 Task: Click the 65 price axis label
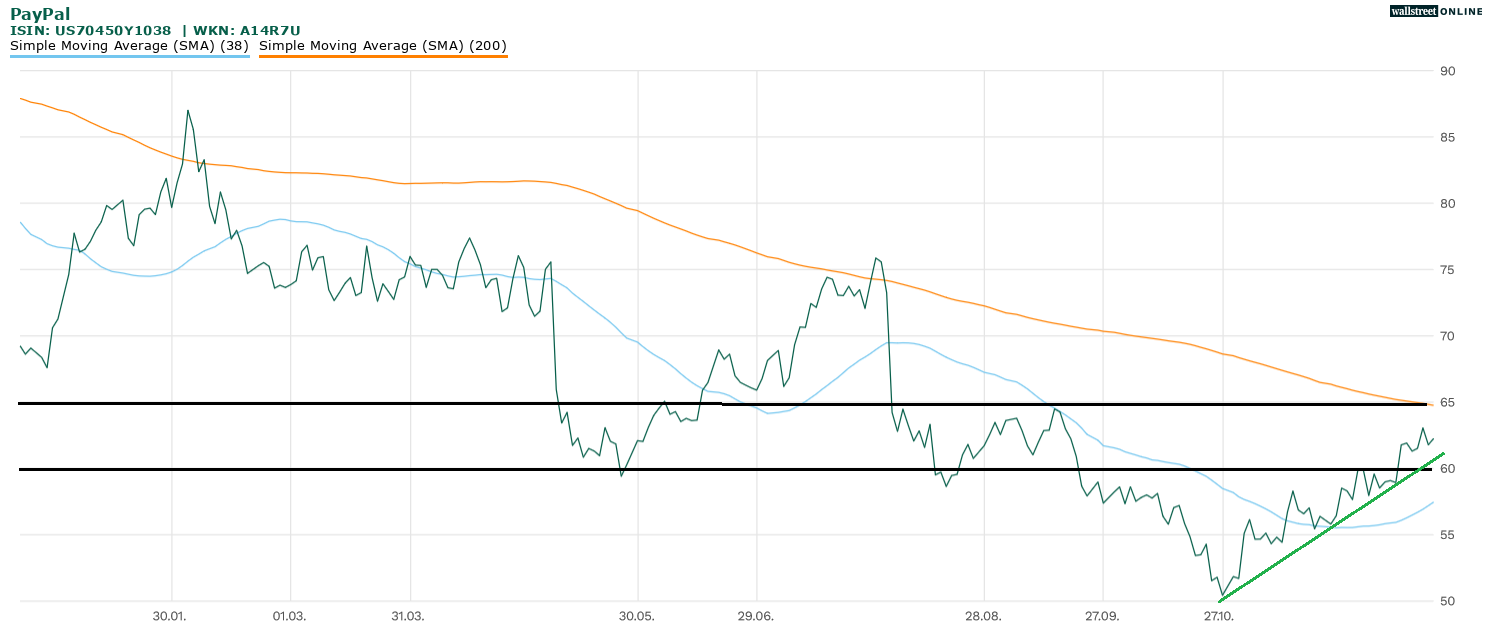click(1447, 403)
